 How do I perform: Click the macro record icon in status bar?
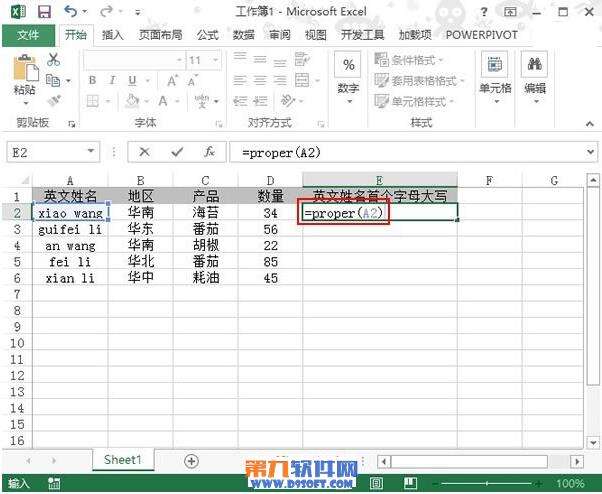coord(54,483)
